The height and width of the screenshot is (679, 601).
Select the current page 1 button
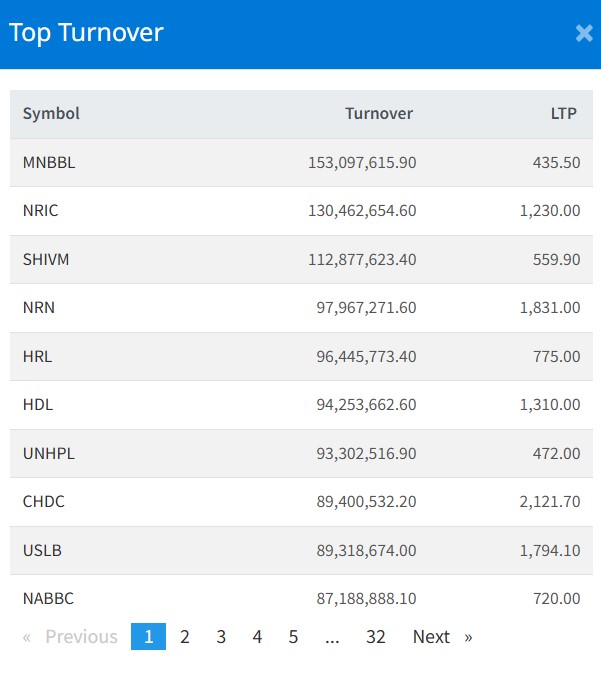tap(148, 637)
